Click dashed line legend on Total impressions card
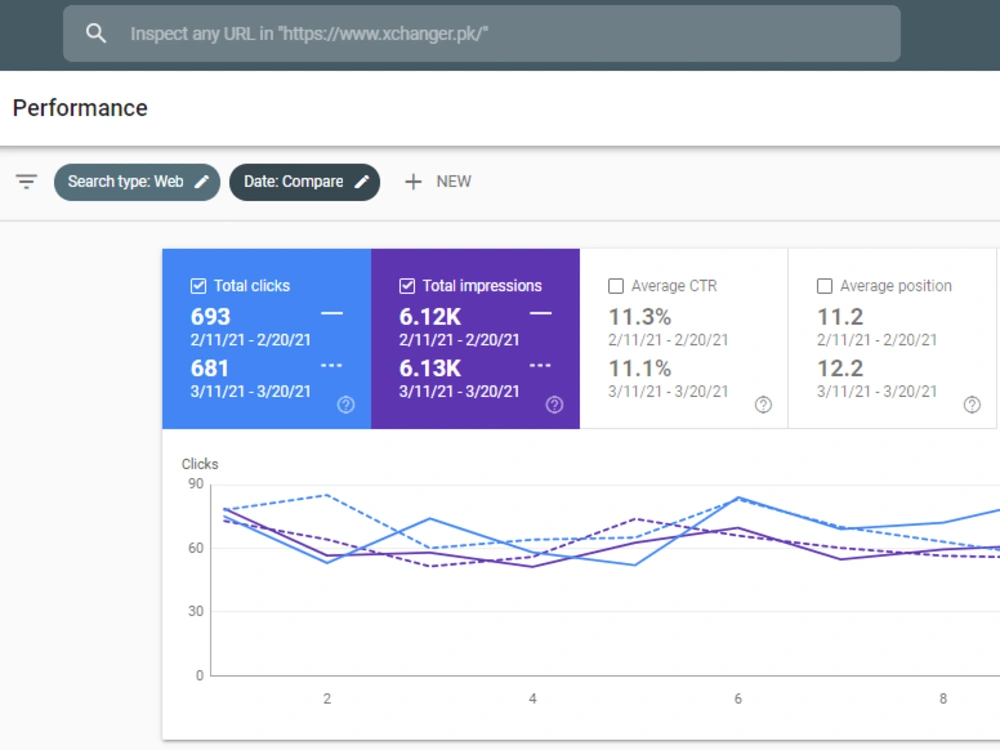The image size is (1000, 750). coord(540,365)
